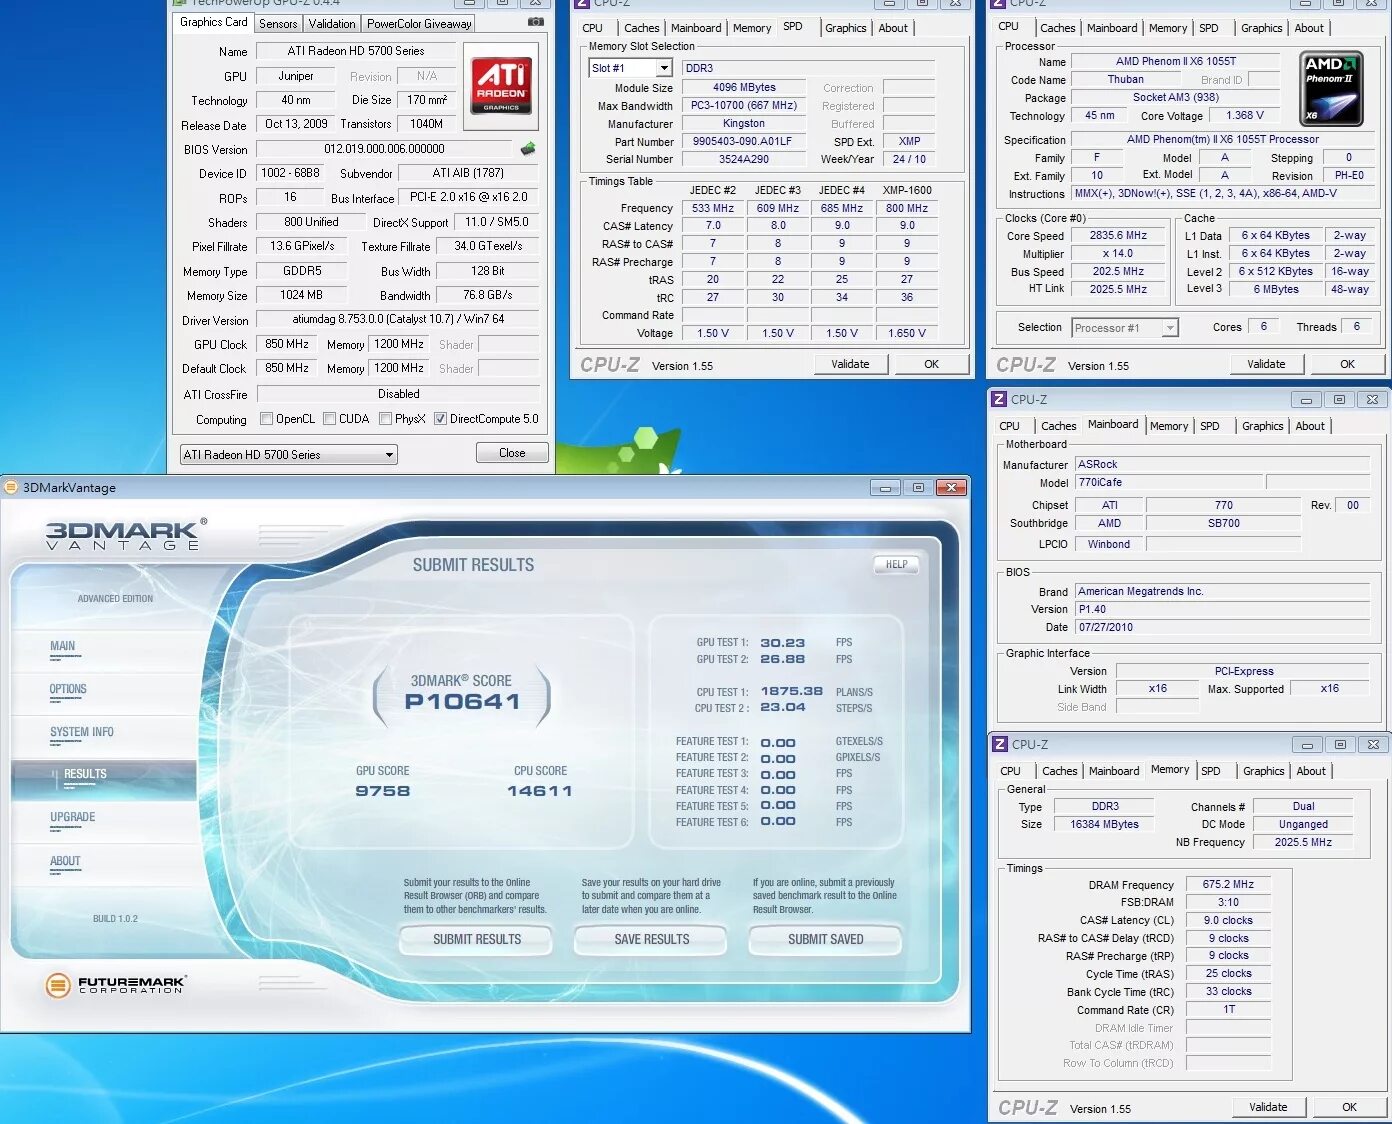Click OK in the CPU-Z Memory window
This screenshot has height=1124, width=1392.
pos(1349,1107)
